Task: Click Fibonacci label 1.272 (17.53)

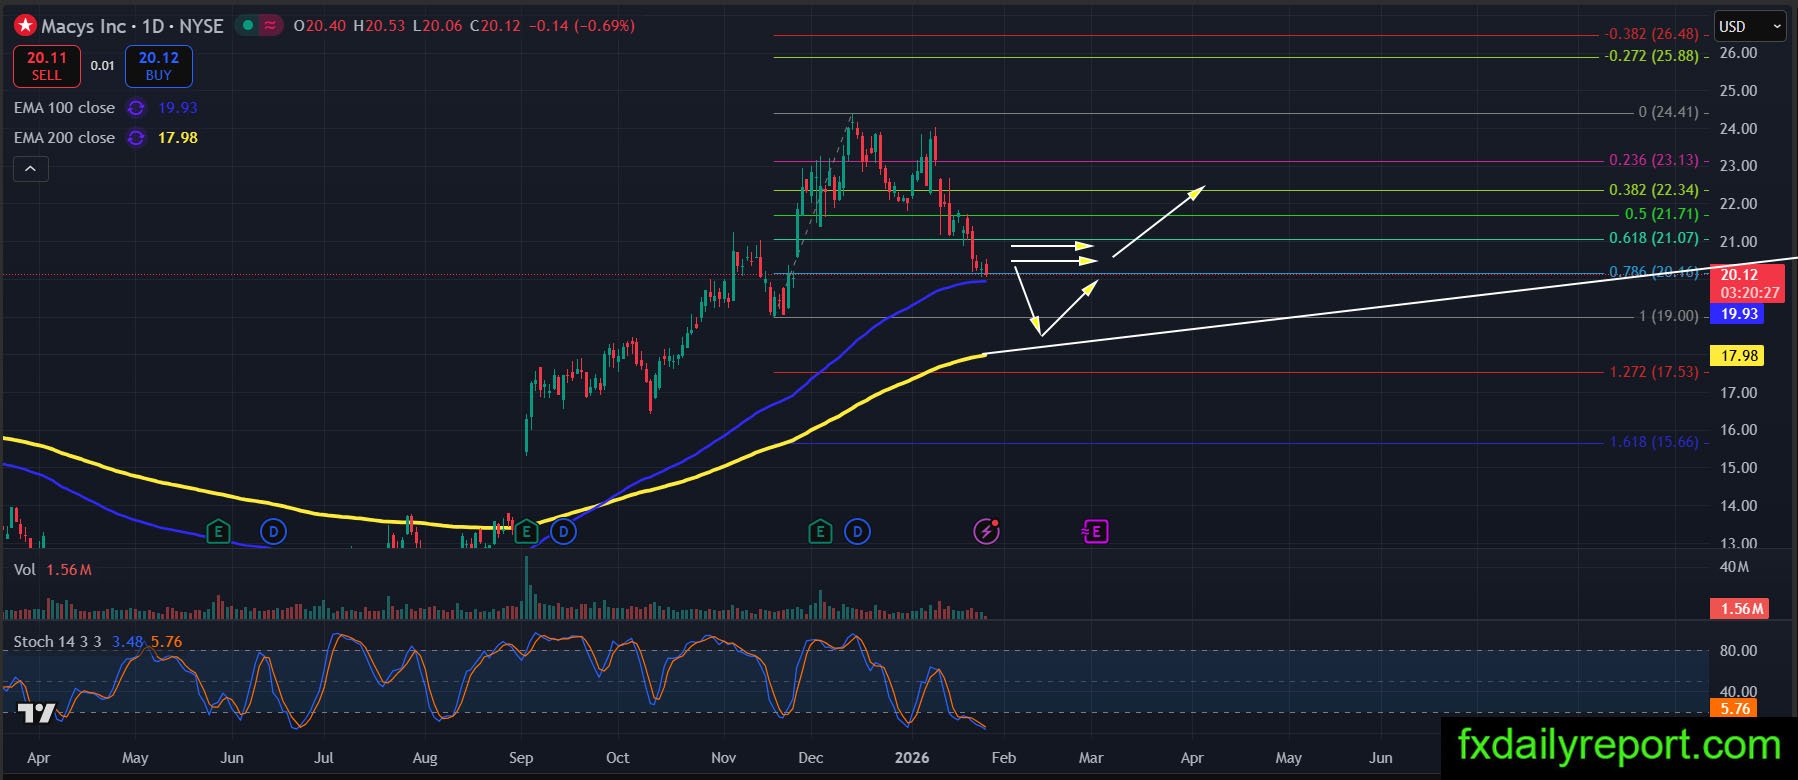Action: coord(1654,372)
